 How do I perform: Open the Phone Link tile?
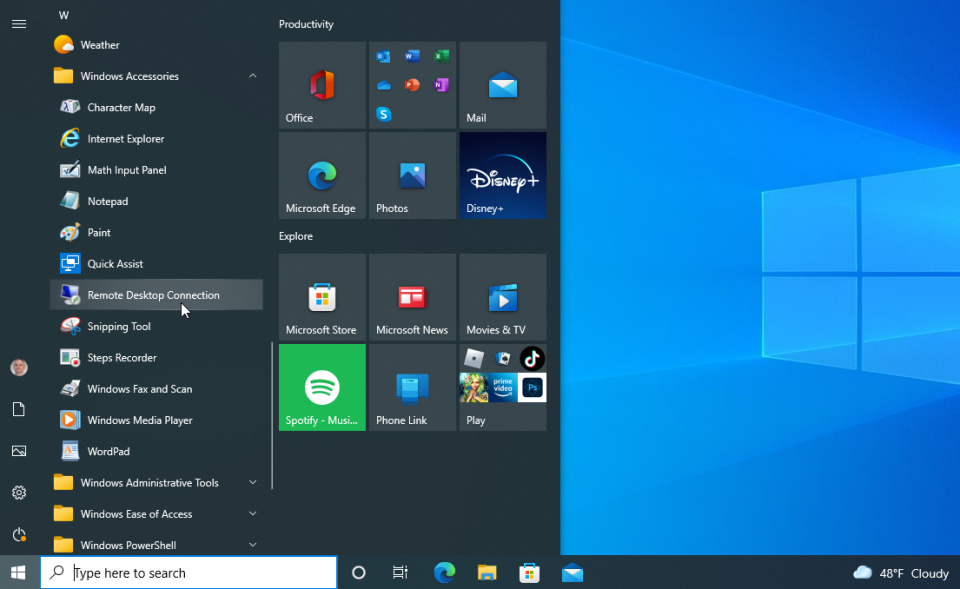coord(412,388)
